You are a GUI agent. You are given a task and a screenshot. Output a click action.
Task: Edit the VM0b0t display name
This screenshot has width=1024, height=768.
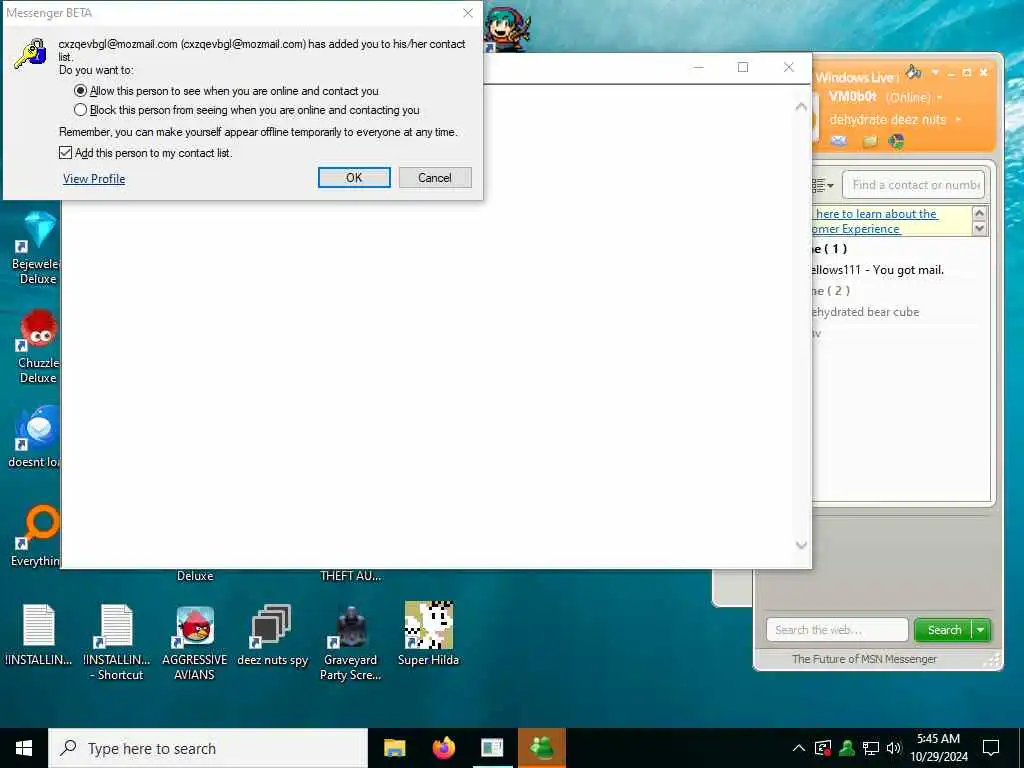(853, 97)
